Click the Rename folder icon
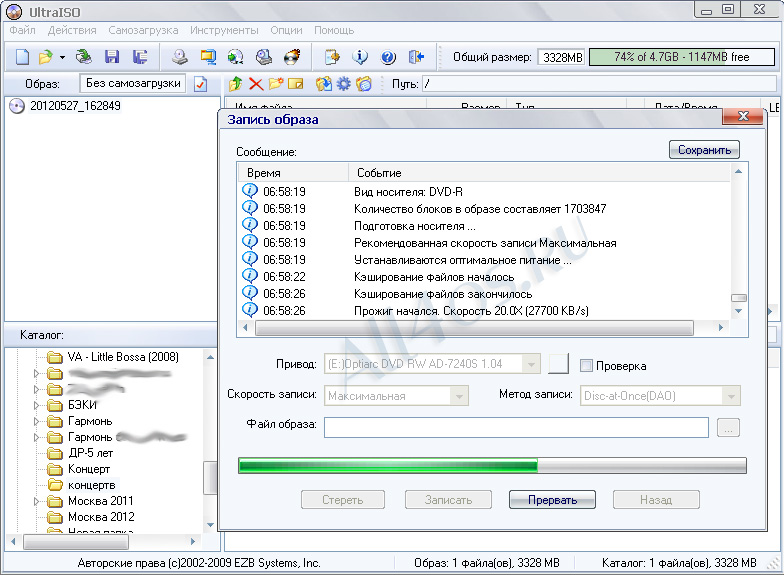The width and height of the screenshot is (784, 575). tap(296, 84)
